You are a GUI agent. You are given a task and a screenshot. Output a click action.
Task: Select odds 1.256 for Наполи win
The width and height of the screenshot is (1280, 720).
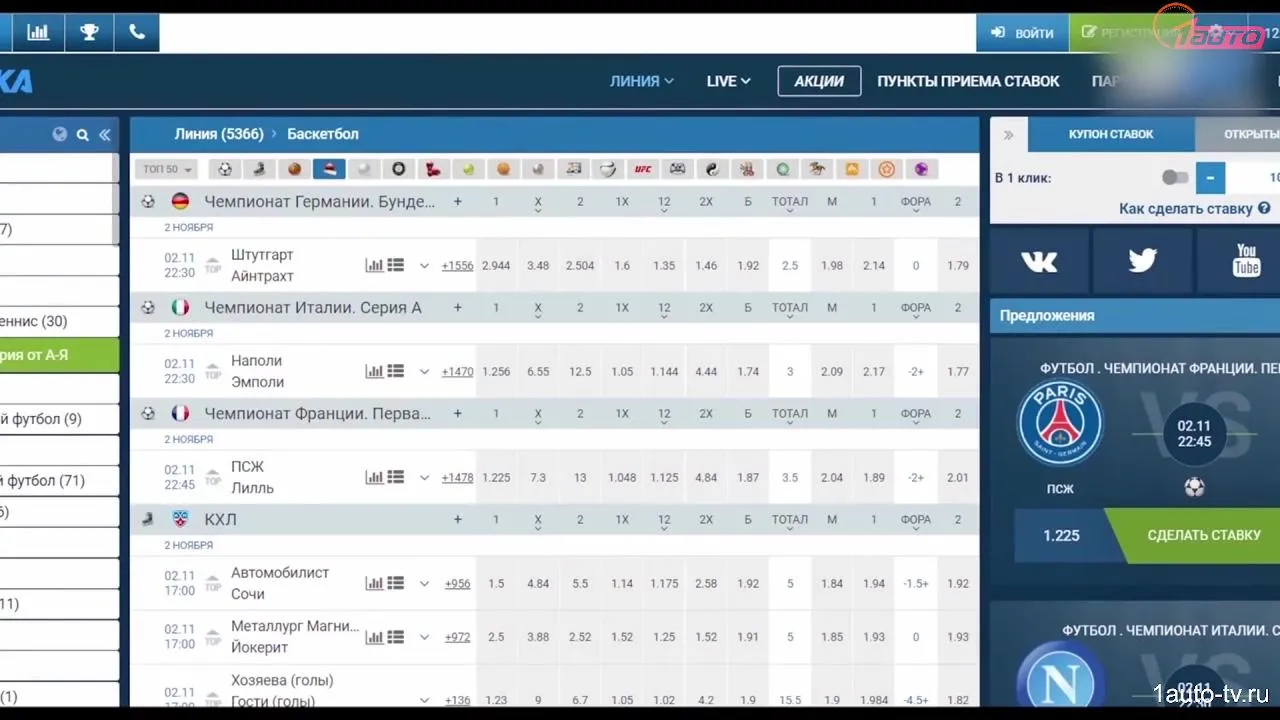tap(496, 371)
